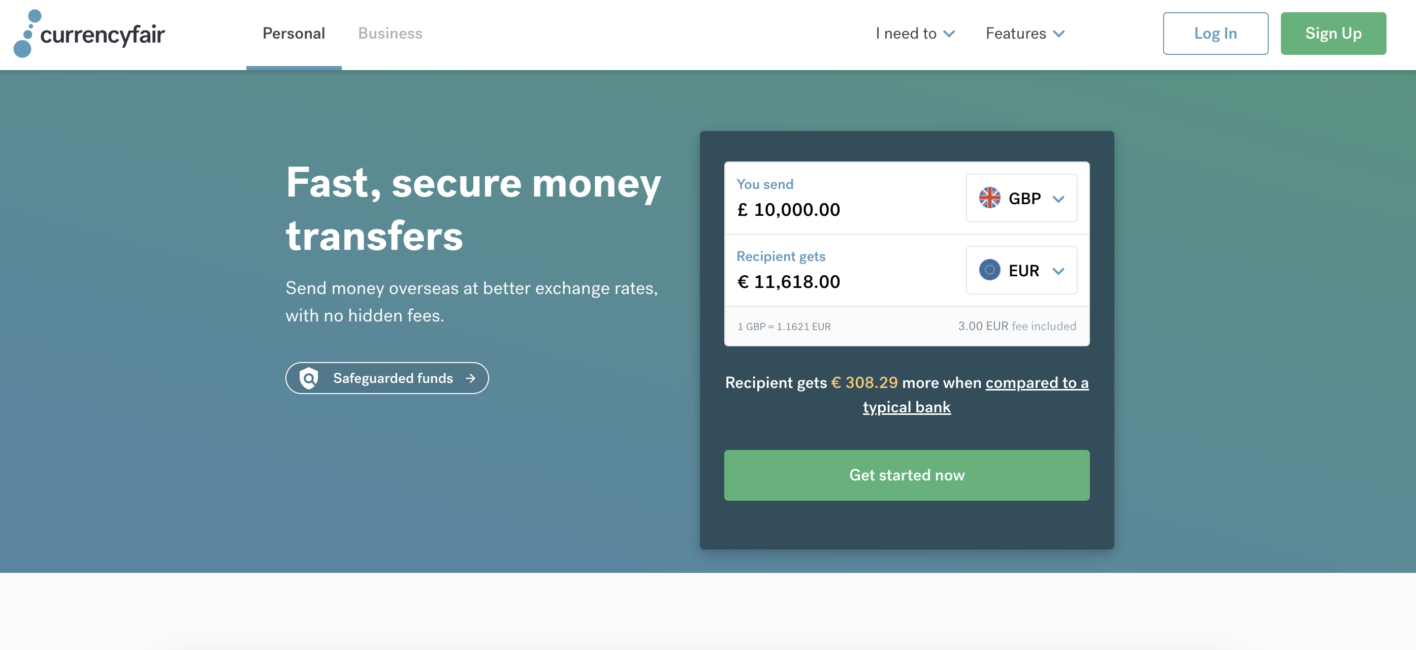Switch to the Personal tab
The width and height of the screenshot is (1416, 650).
pyautogui.click(x=294, y=34)
